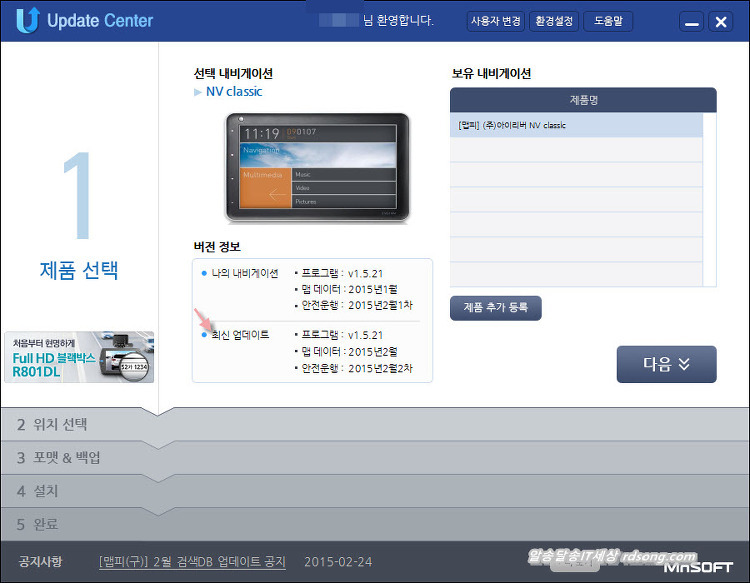Screen dimensions: 750x583
Task: Click the 안전운행 : 2015년2월2차 text
Action: point(357,368)
